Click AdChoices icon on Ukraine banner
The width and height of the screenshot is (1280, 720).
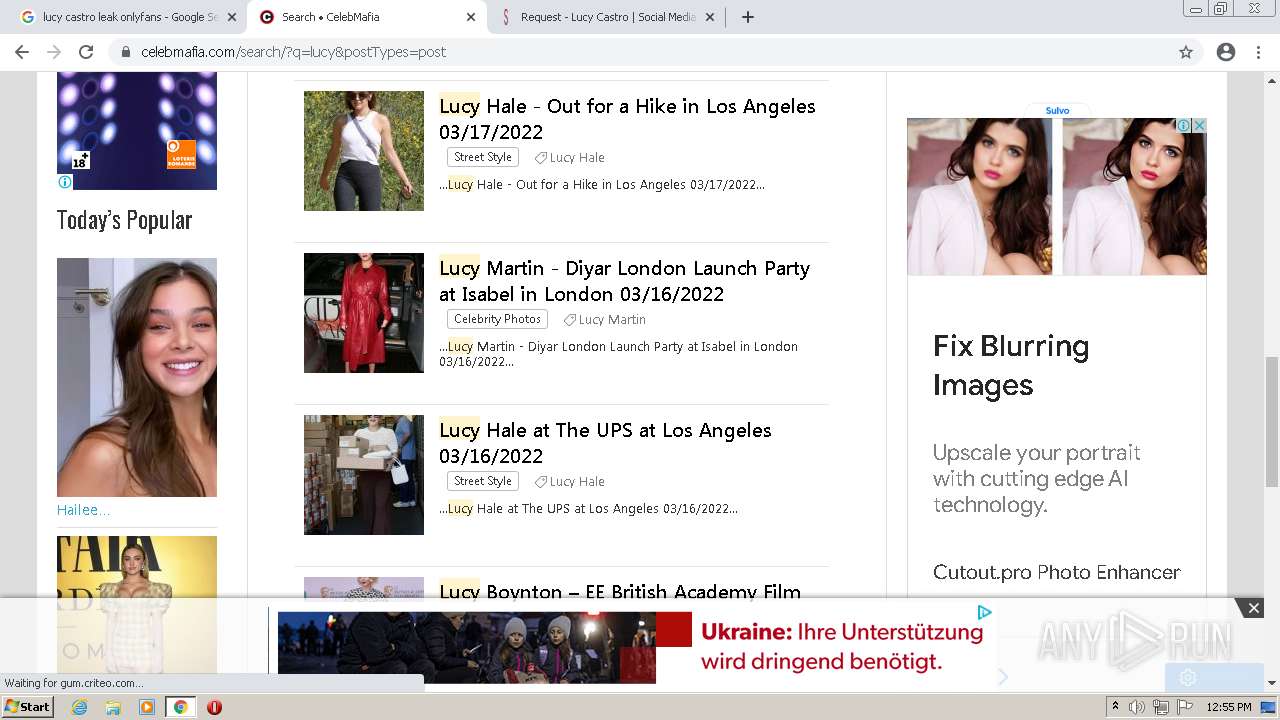(x=984, y=612)
